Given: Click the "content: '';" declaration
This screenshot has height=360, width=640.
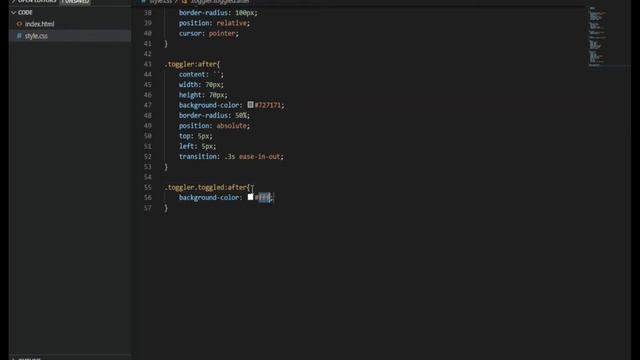Looking at the screenshot, I should pos(201,74).
